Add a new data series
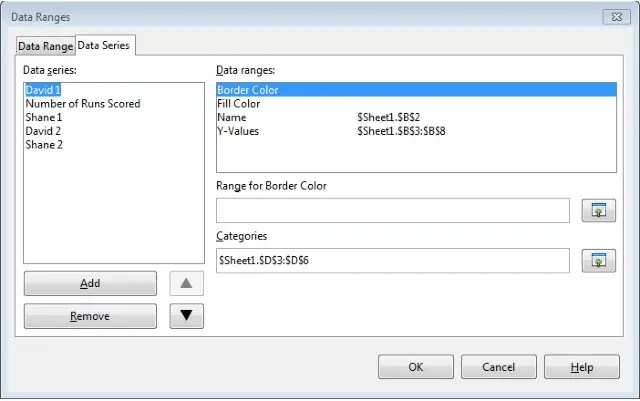640x401 pixels. pos(90,283)
